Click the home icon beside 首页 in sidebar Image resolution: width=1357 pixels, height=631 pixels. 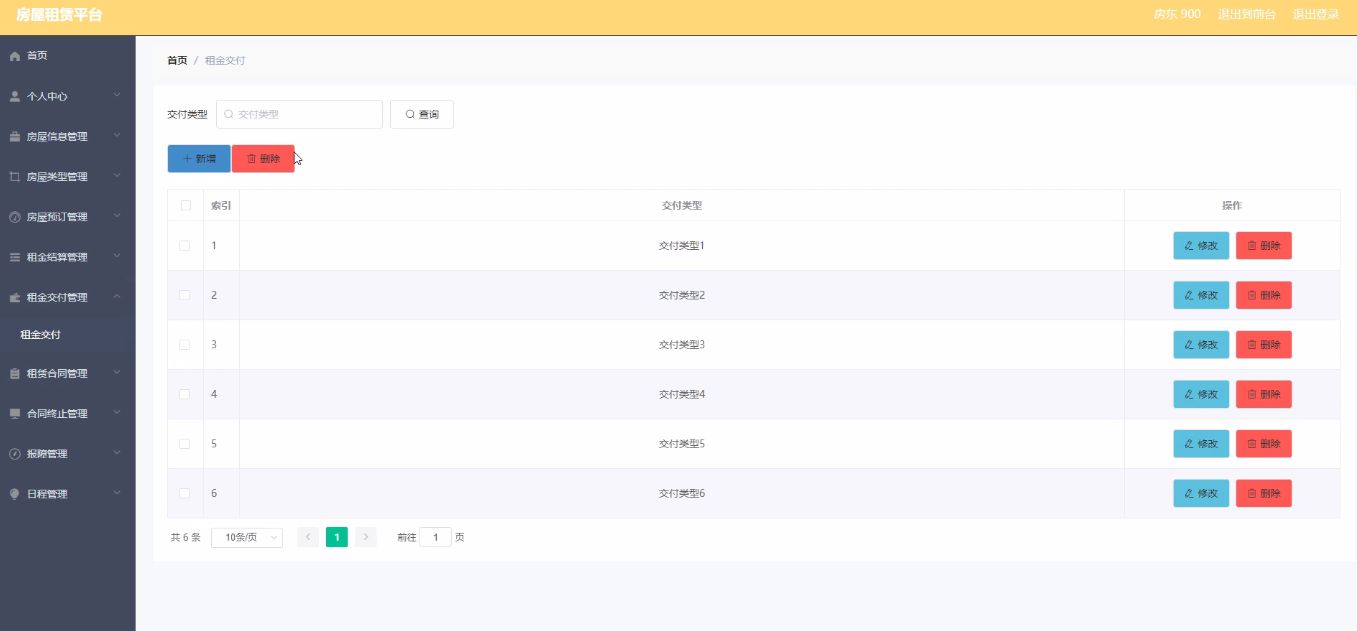tap(14, 56)
